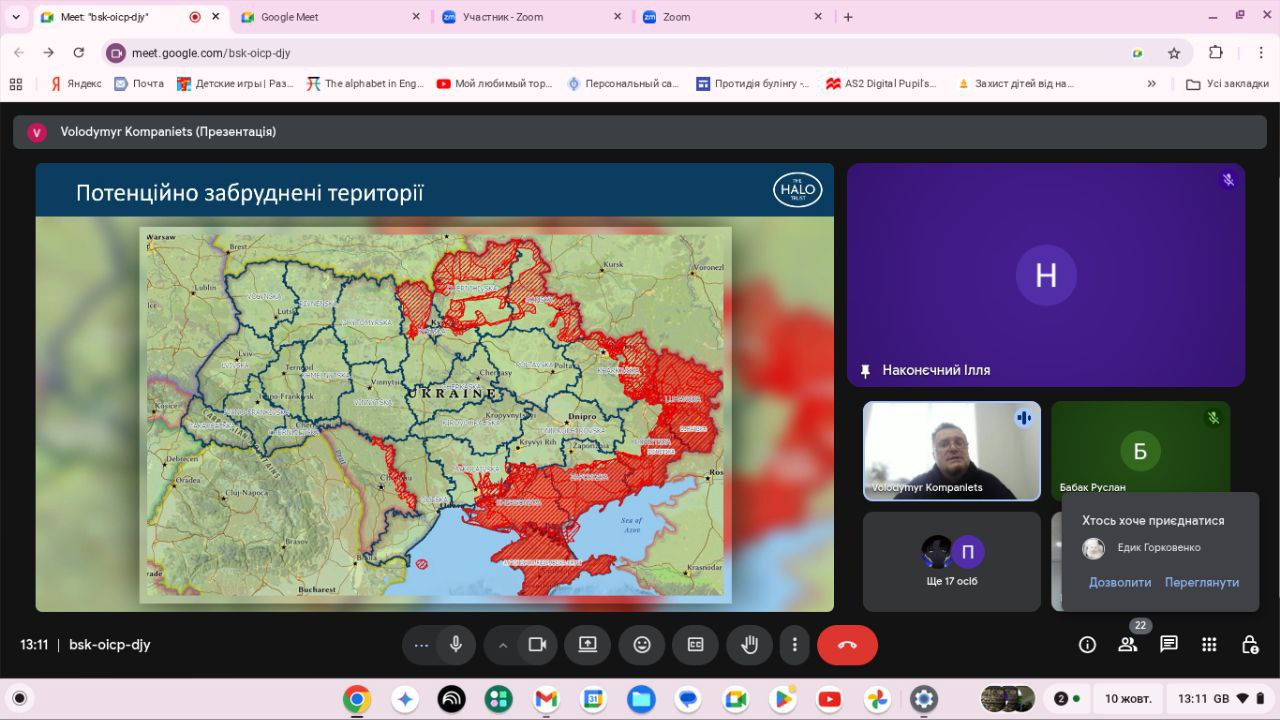Open more options three-dot menu
Image resolution: width=1280 pixels, height=720 pixels.
click(x=795, y=645)
